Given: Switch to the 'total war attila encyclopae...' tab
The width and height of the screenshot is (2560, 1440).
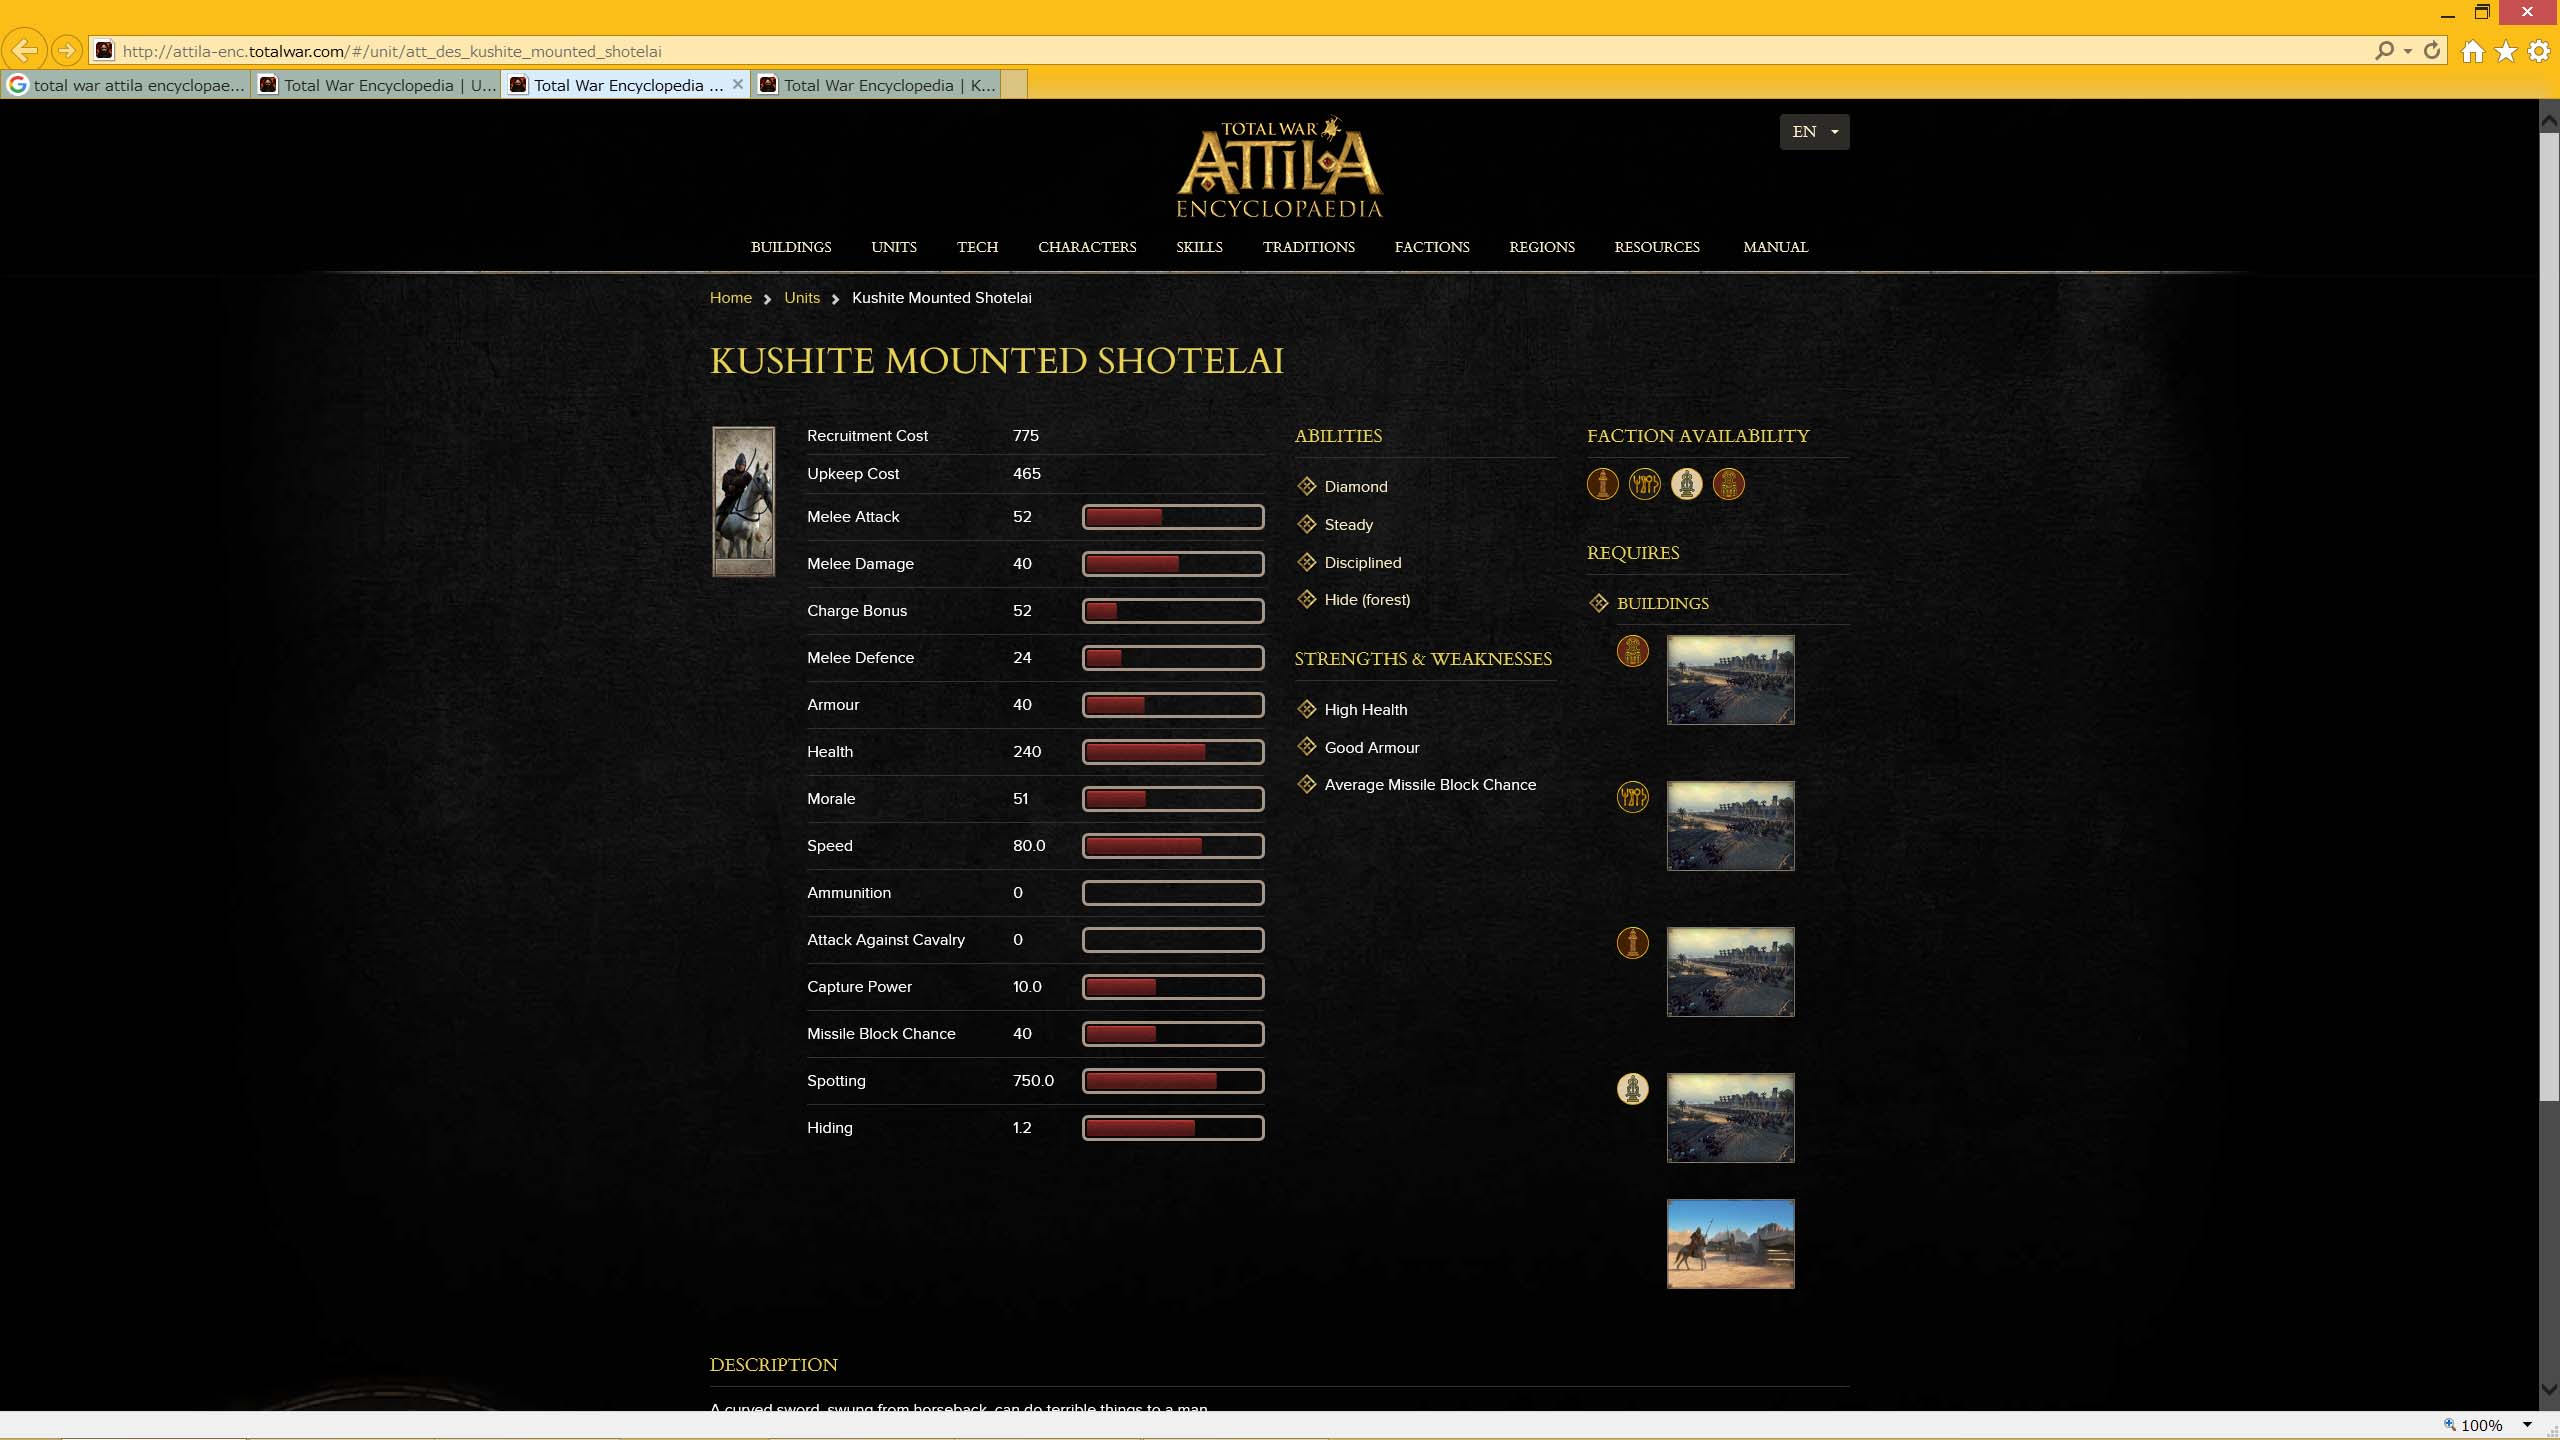Looking at the screenshot, I should tap(126, 85).
